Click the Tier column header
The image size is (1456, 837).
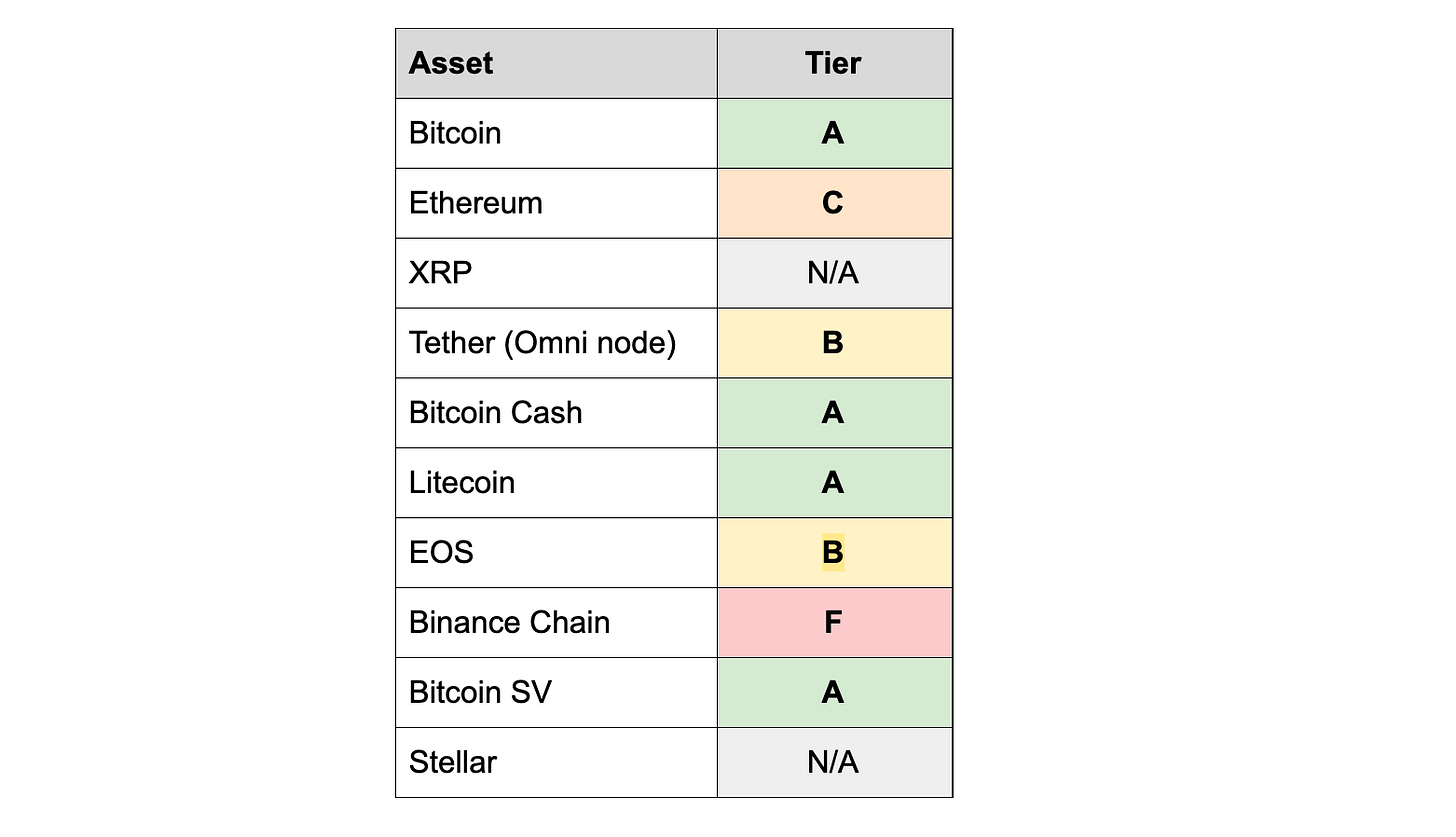tap(834, 63)
